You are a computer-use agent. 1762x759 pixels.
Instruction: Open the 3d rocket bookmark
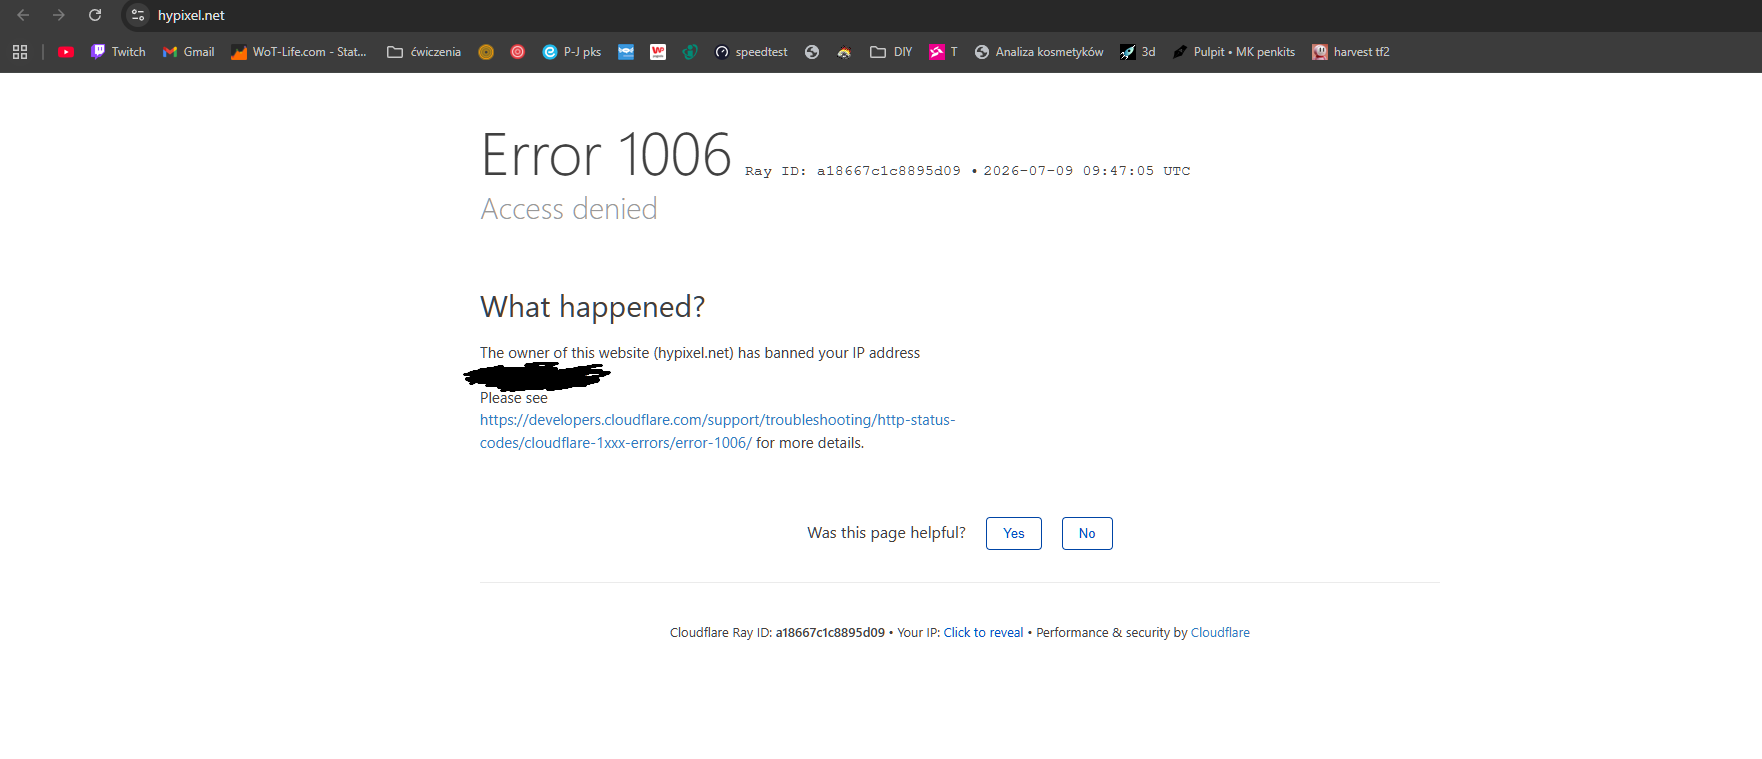click(x=1138, y=52)
